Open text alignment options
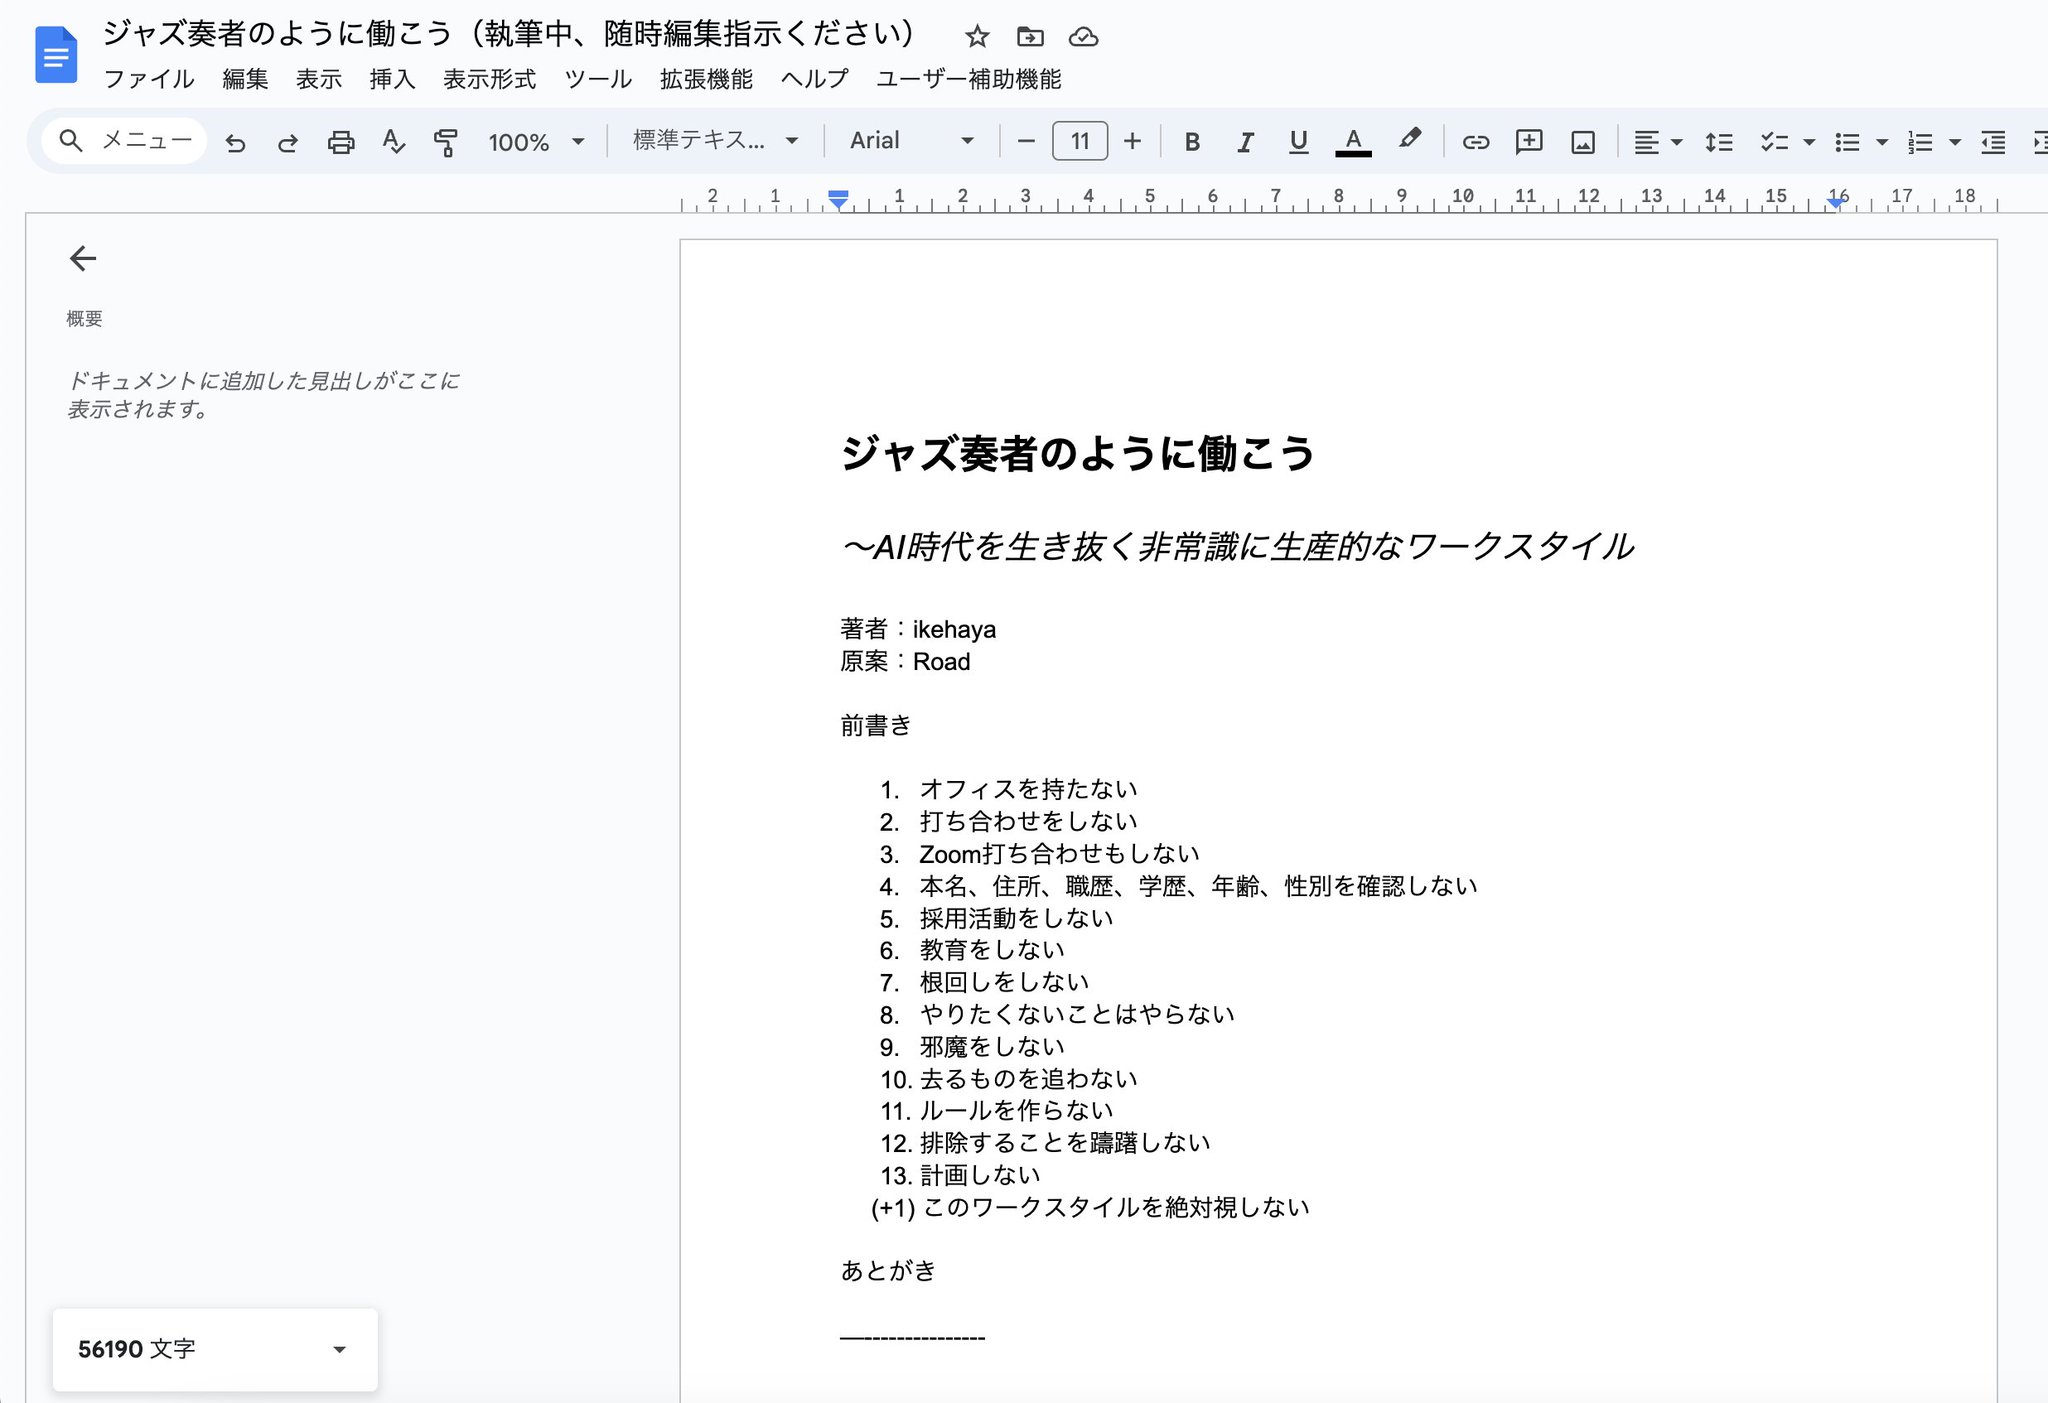This screenshot has width=2048, height=1403. point(1657,142)
